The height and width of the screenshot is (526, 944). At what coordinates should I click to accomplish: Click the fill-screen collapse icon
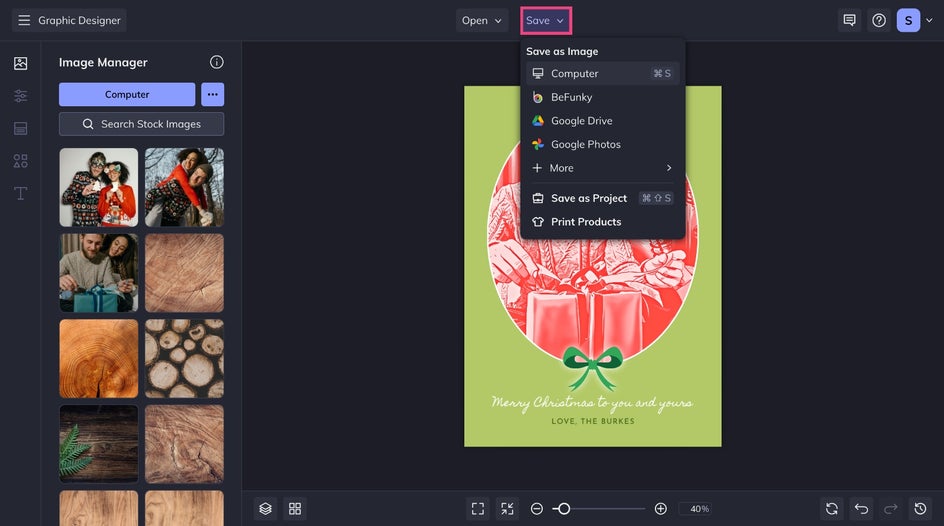point(508,509)
